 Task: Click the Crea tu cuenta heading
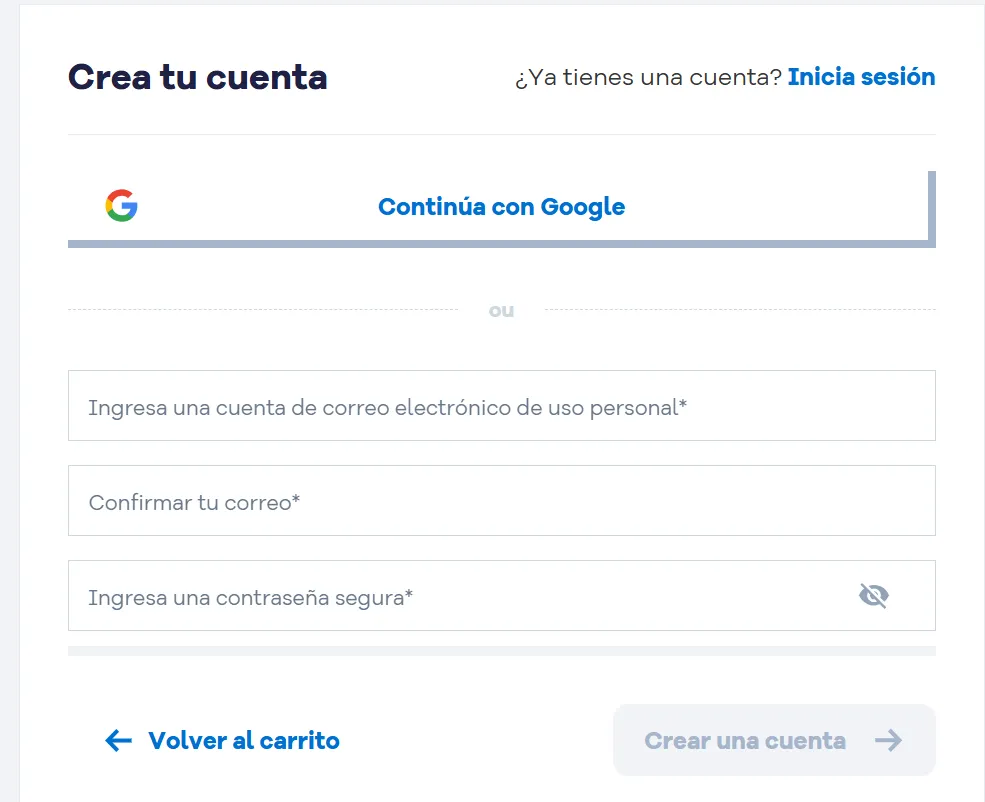pyautogui.click(x=198, y=77)
